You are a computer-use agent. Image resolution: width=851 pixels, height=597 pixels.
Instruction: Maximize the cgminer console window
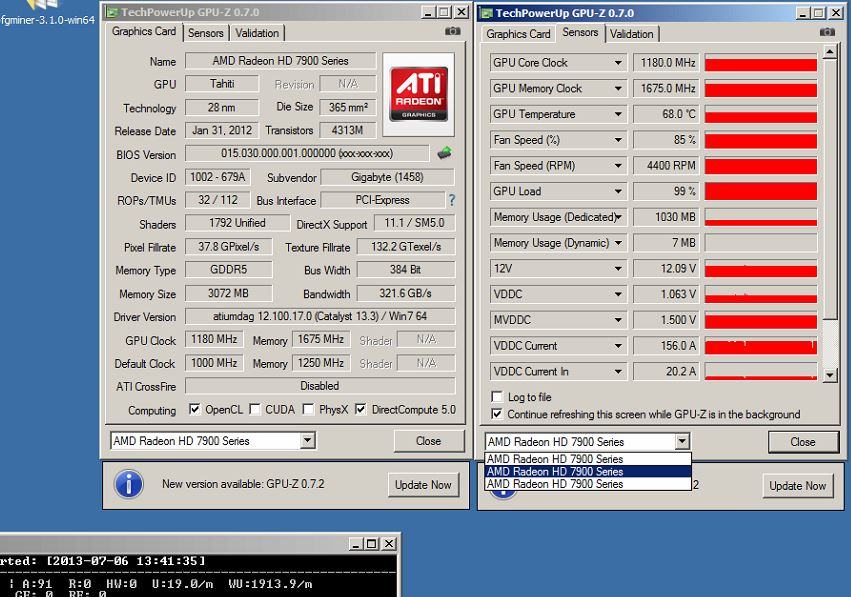pyautogui.click(x=372, y=543)
